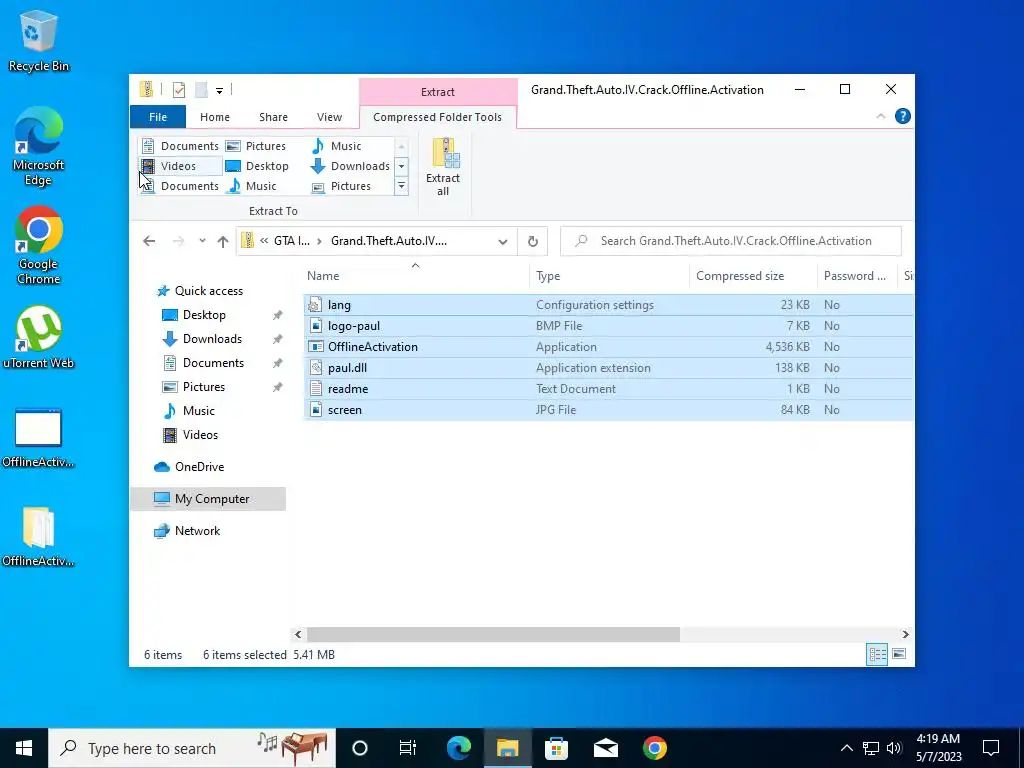Open the recent locations dropdown
1024x768 pixels.
coord(202,241)
